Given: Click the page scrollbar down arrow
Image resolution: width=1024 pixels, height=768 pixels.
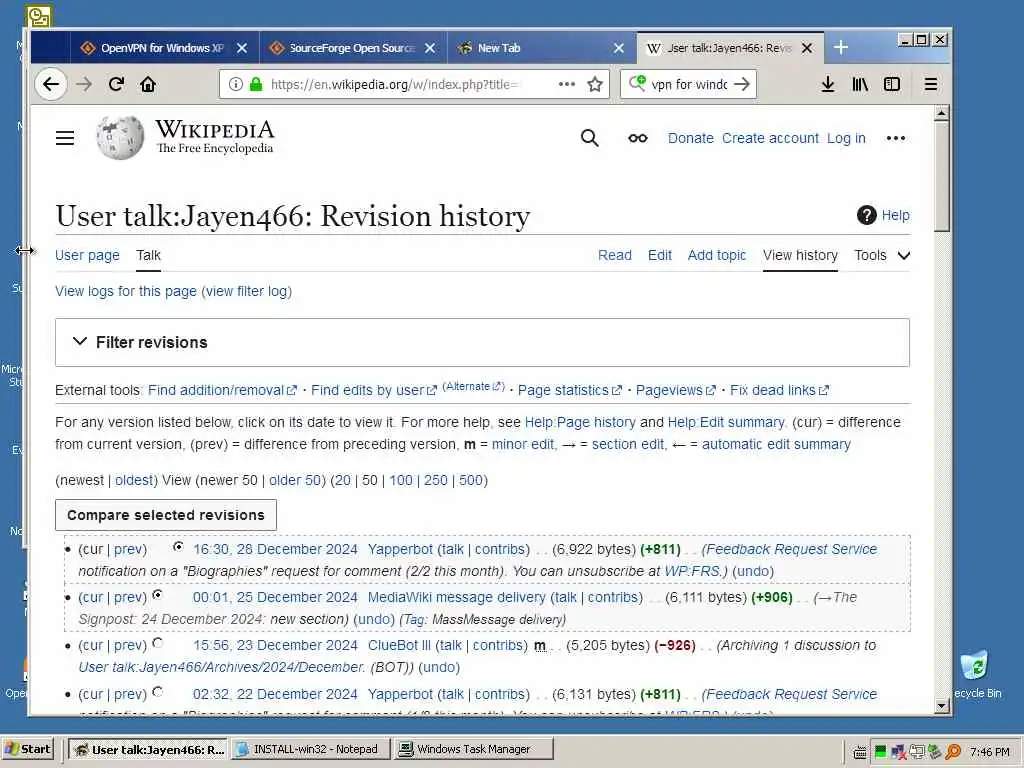Looking at the screenshot, I should 941,705.
